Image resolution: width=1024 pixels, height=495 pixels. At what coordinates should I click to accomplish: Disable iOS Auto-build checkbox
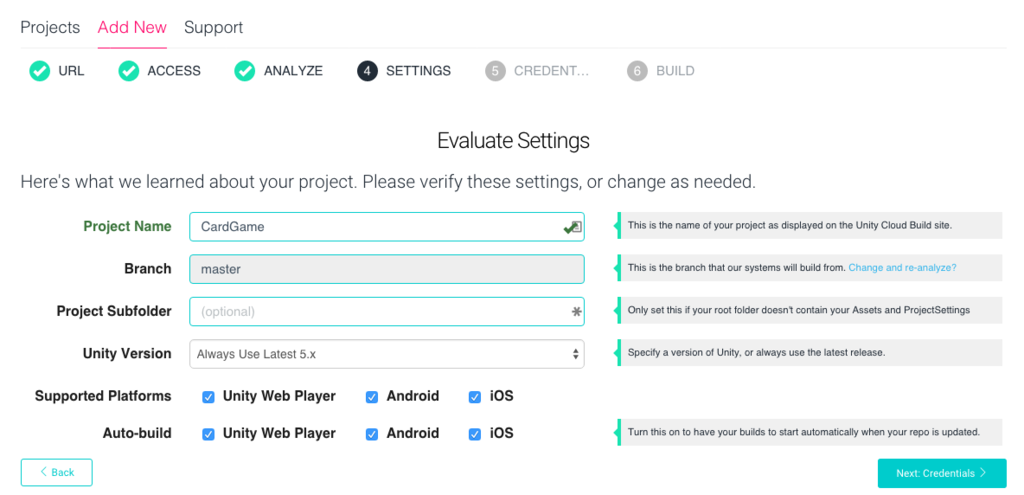coord(475,434)
